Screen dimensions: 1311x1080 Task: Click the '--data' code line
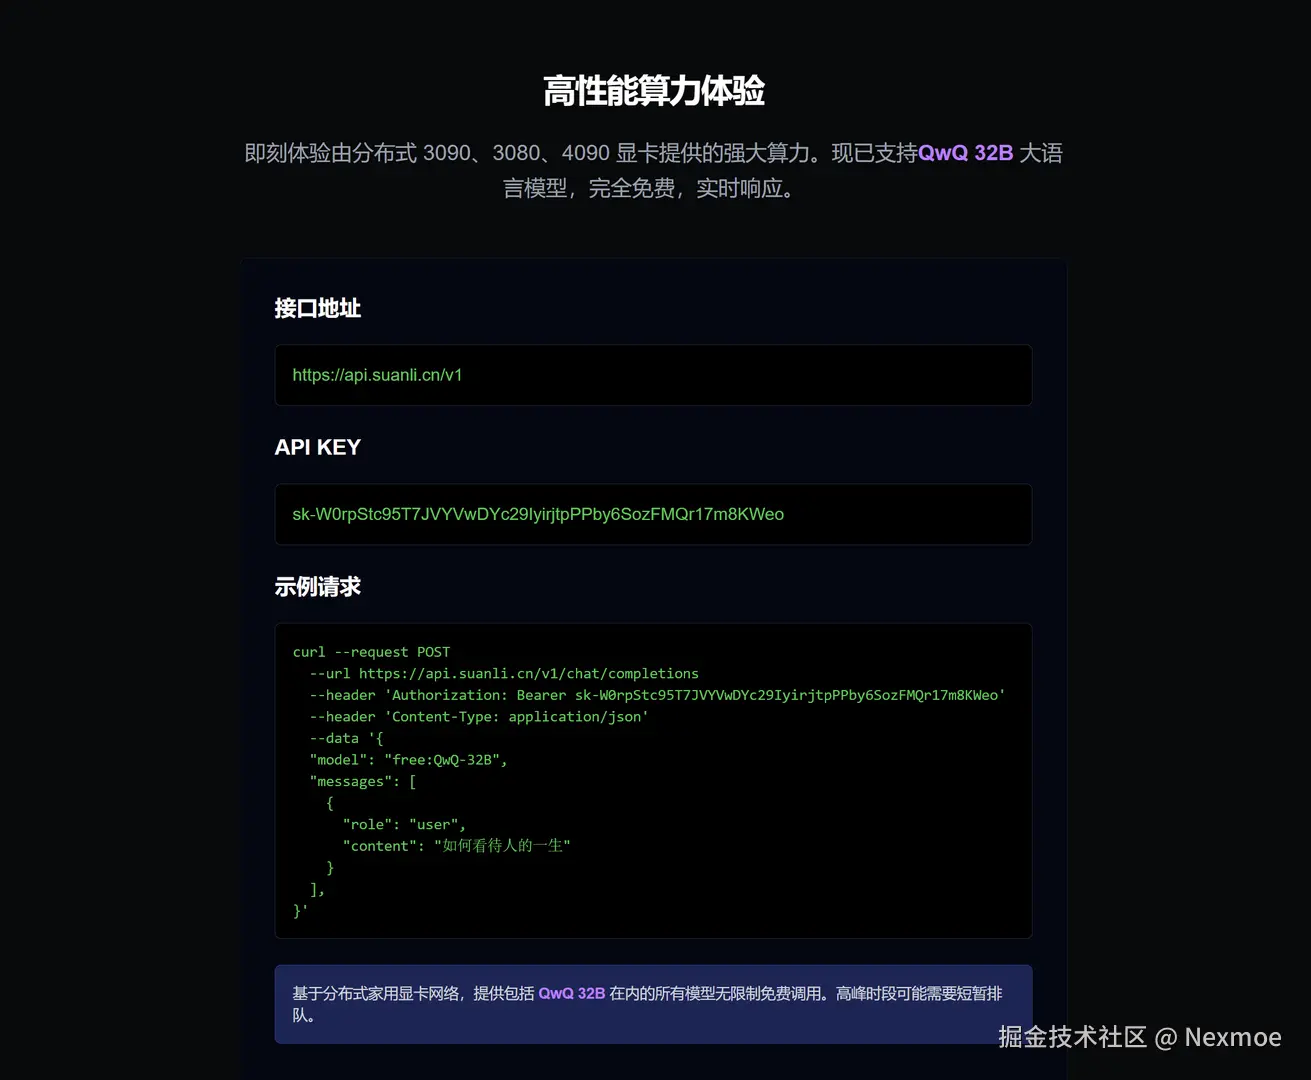[346, 739]
